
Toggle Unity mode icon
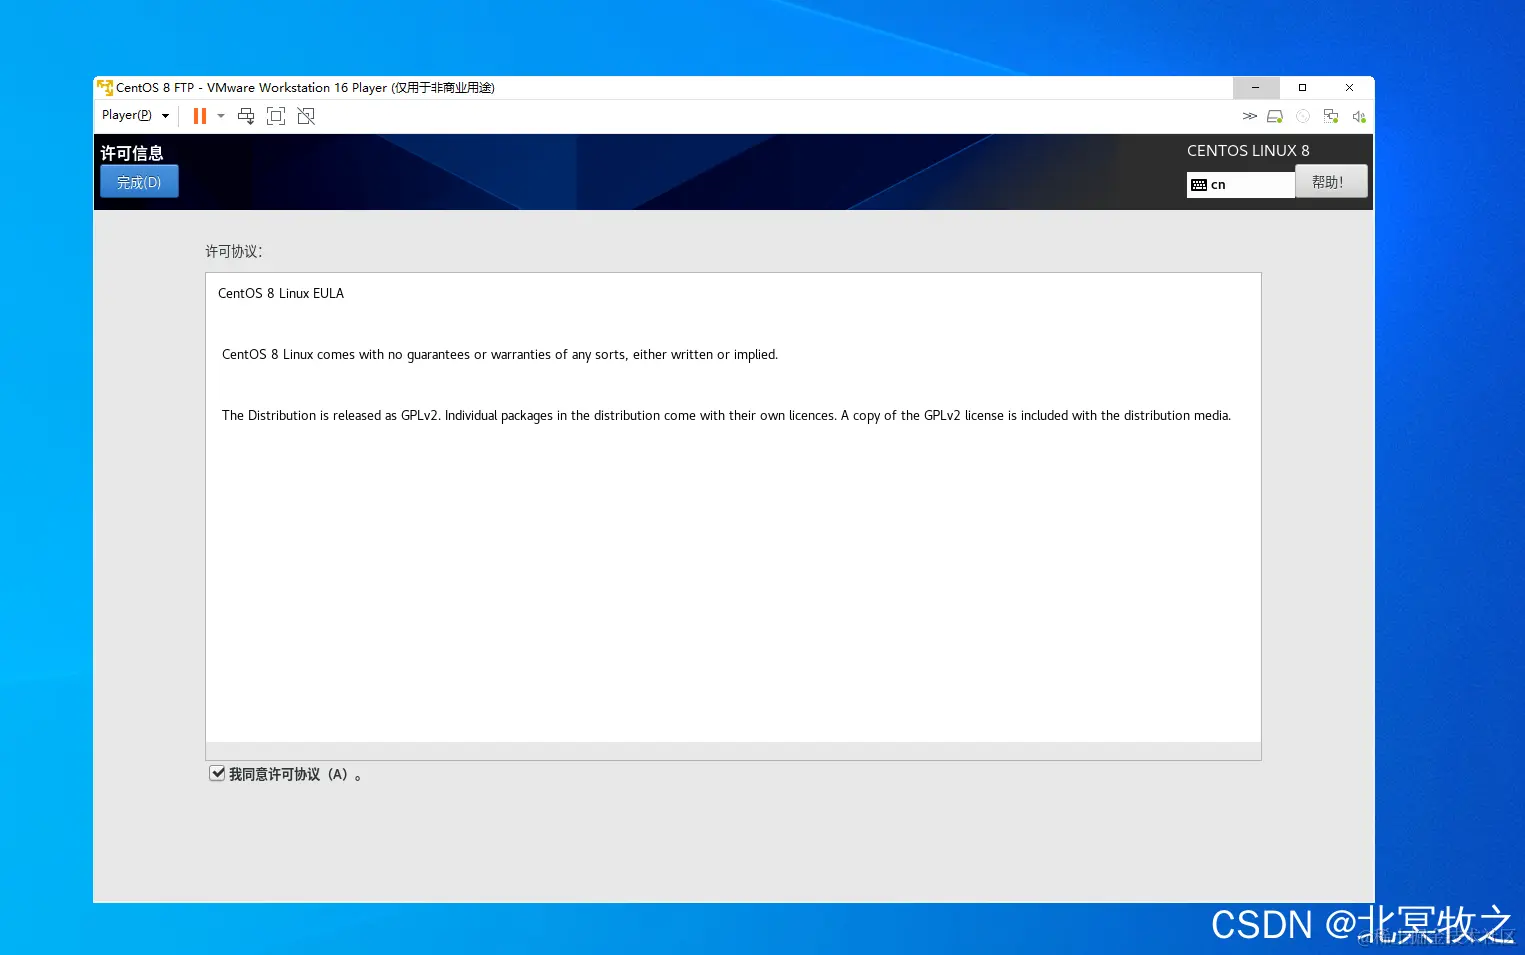(306, 116)
